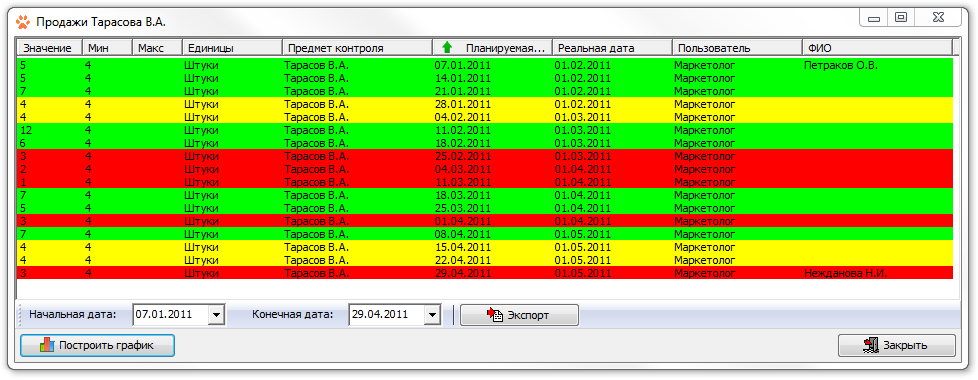Click the exit door icon on Закрыть
978x380 pixels.
(871, 345)
